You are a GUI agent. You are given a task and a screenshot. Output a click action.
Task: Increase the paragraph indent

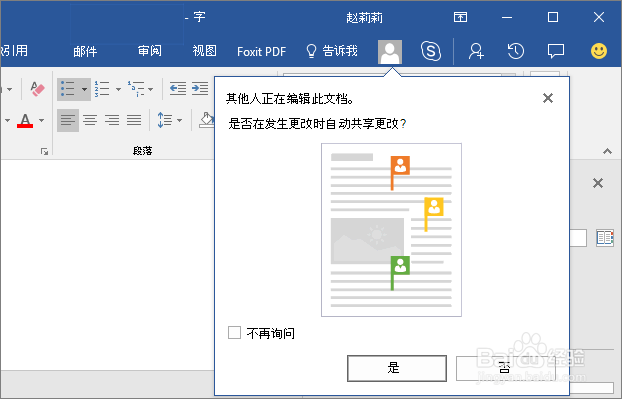[x=200, y=88]
